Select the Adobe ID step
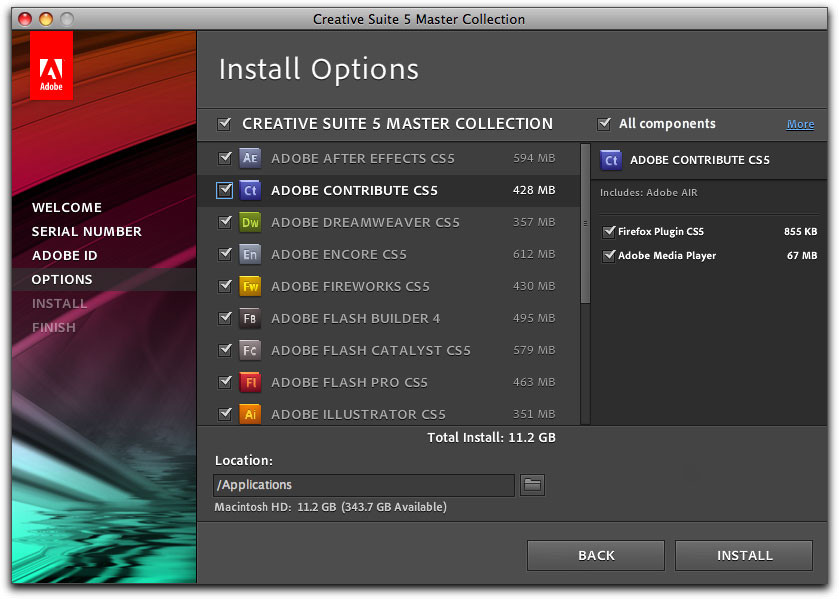839x599 pixels. coord(64,256)
